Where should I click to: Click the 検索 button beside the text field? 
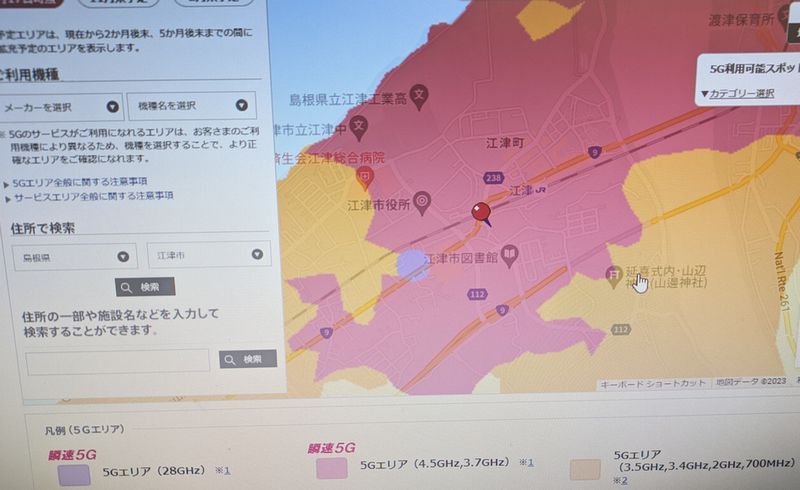point(248,359)
